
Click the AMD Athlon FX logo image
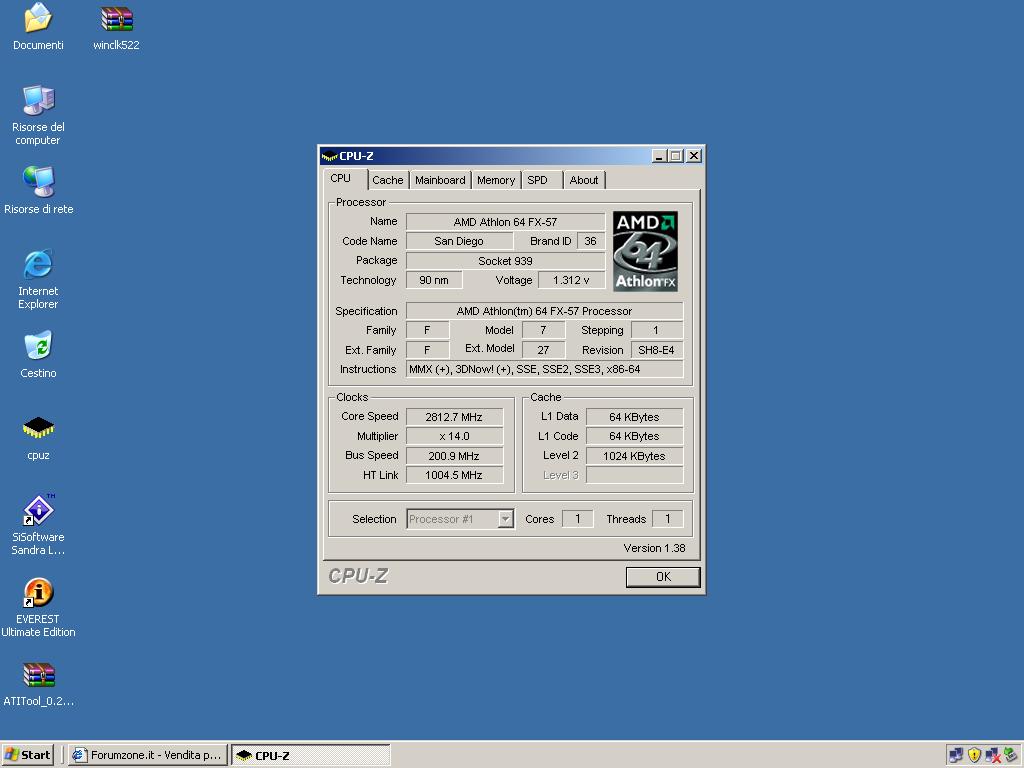click(x=645, y=251)
